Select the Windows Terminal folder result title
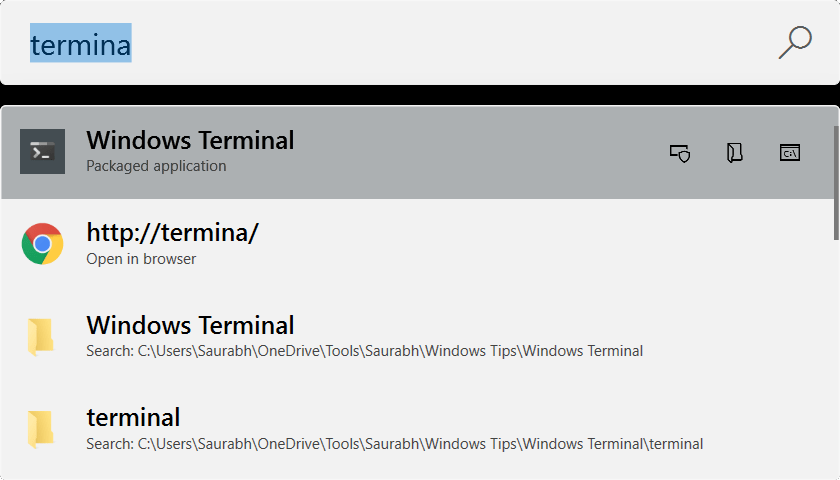The height and width of the screenshot is (480, 840). pyautogui.click(x=190, y=325)
